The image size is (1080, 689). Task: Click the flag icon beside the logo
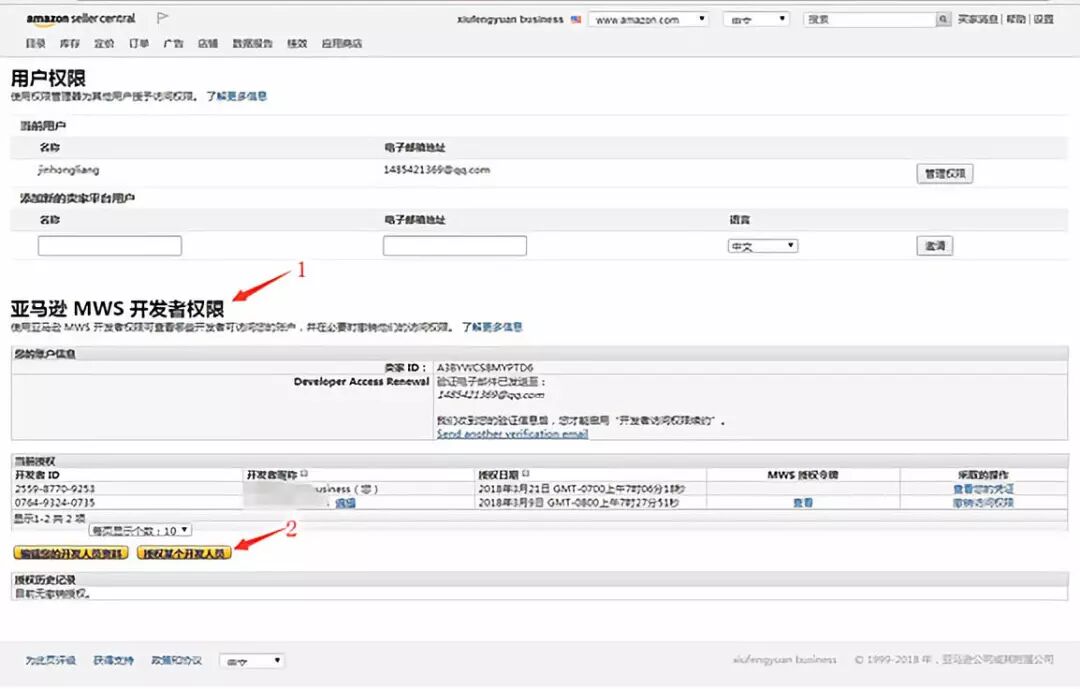coord(163,17)
